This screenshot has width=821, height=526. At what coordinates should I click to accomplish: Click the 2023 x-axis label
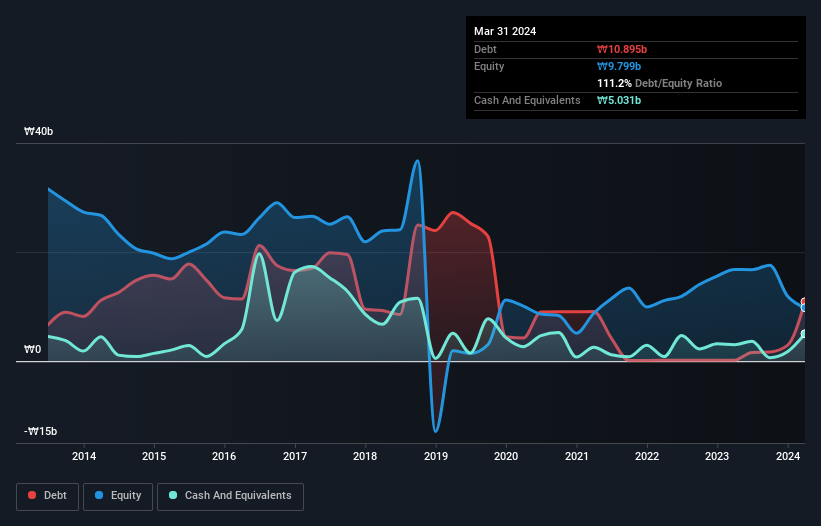tap(717, 456)
